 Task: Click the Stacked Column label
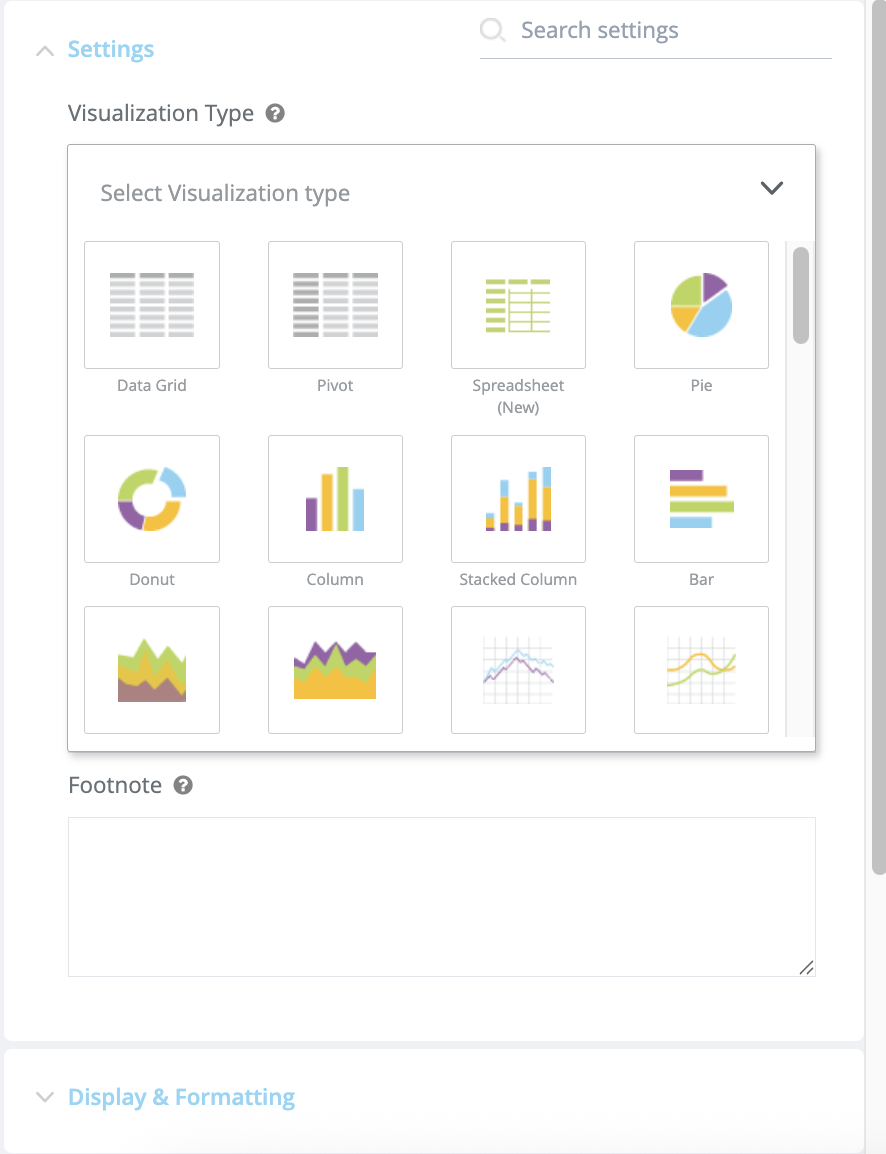[x=518, y=580]
